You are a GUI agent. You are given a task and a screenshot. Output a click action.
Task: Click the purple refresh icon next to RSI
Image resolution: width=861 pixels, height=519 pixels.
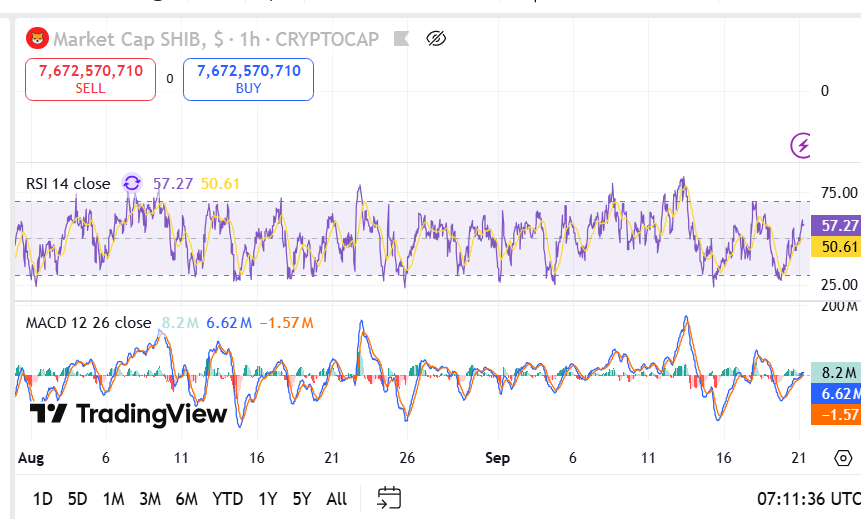[x=132, y=183]
